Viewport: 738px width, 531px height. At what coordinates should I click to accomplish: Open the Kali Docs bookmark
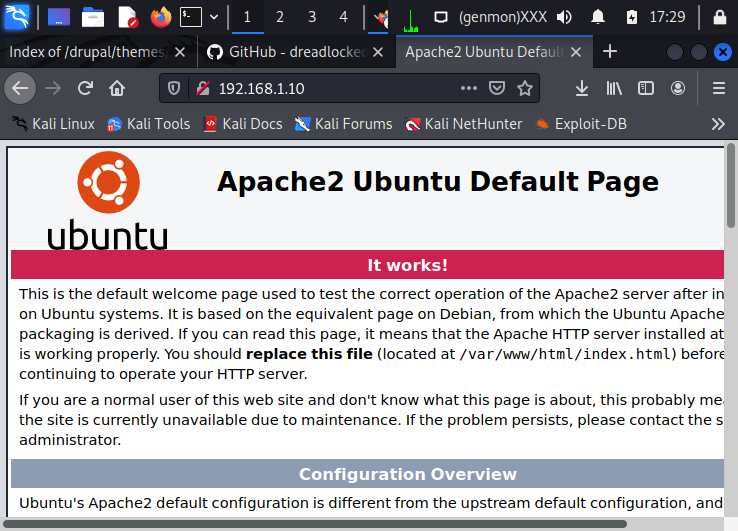point(243,124)
